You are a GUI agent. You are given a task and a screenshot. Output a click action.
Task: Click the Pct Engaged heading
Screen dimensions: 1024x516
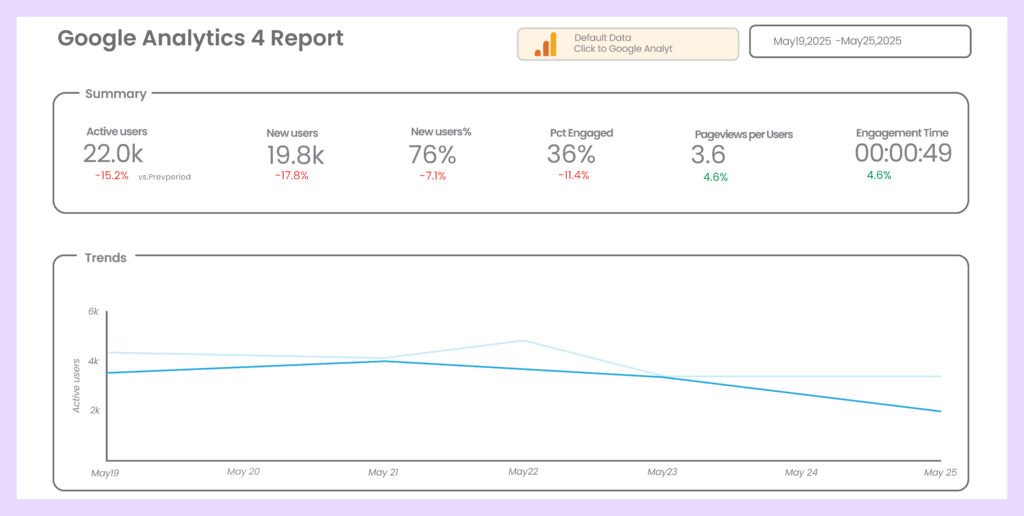coord(581,133)
